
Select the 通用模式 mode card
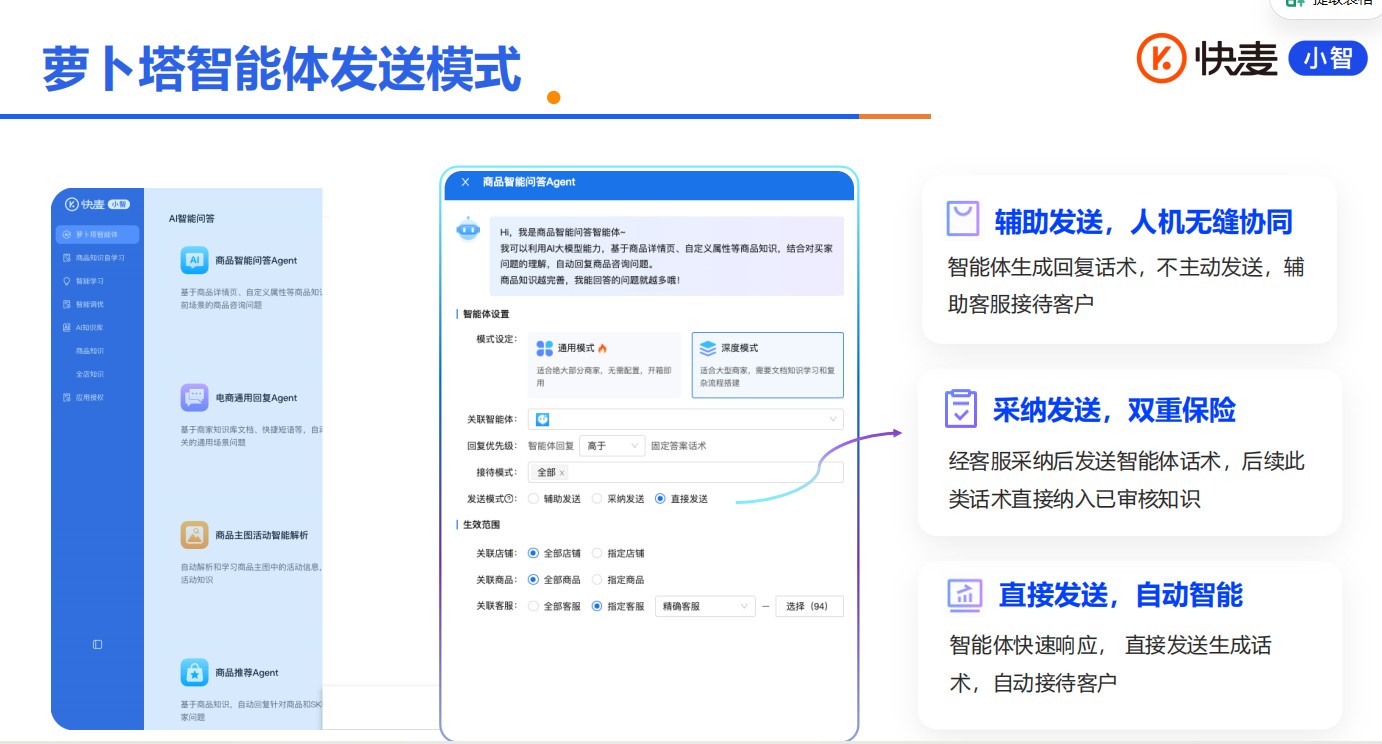(604, 365)
